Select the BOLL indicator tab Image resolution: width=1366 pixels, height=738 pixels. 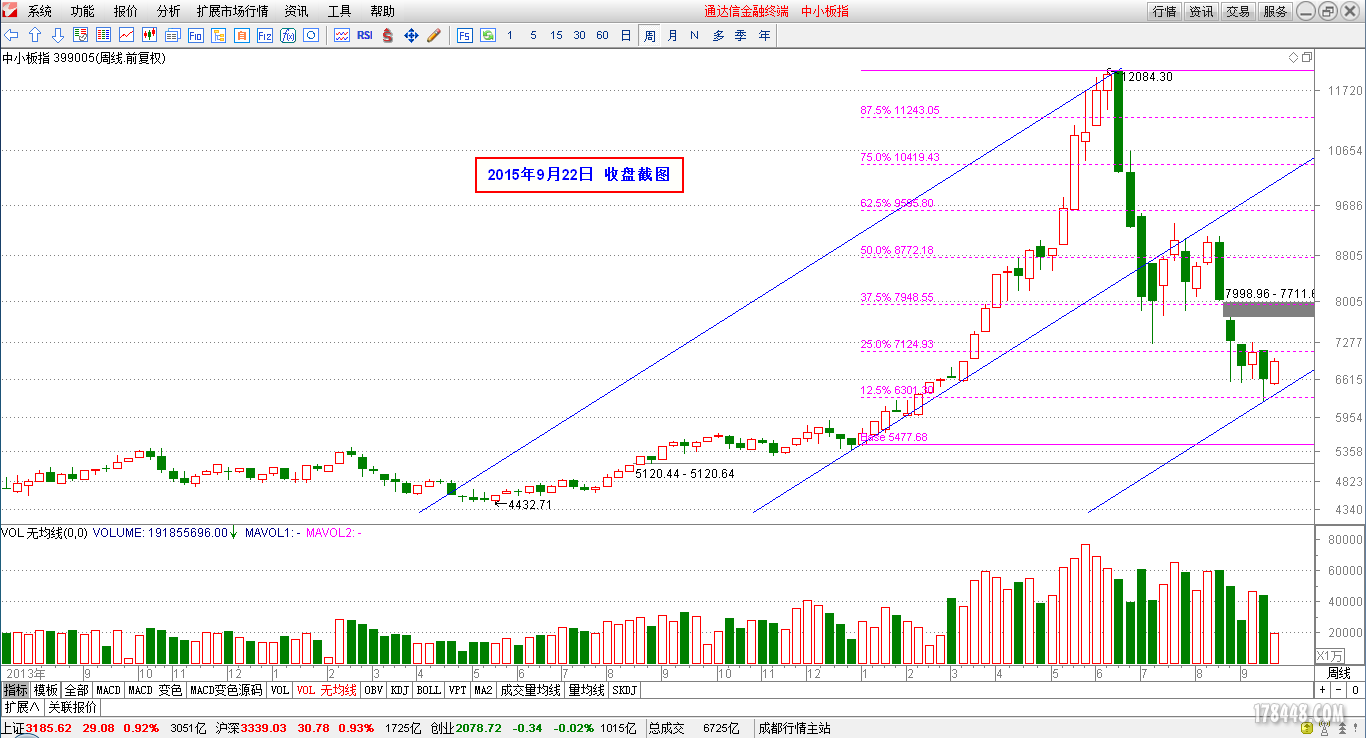428,690
